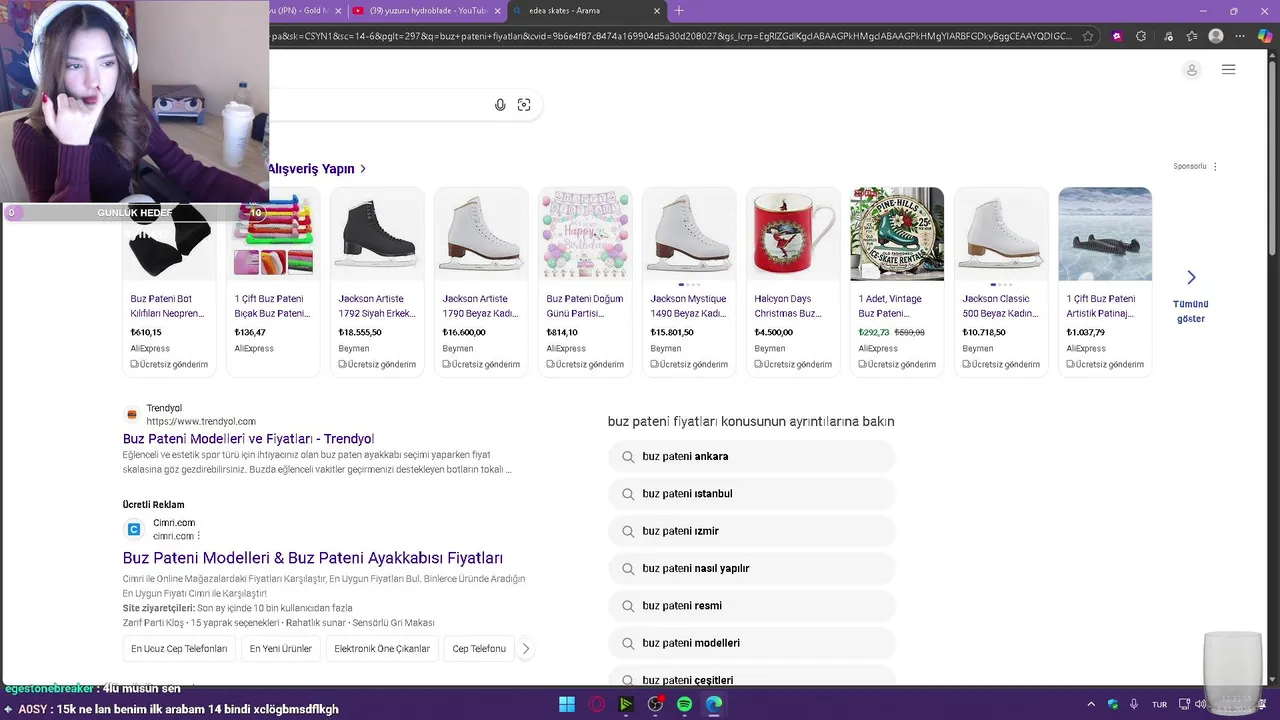
Task: Show hidden system tray icons
Action: 1091,704
